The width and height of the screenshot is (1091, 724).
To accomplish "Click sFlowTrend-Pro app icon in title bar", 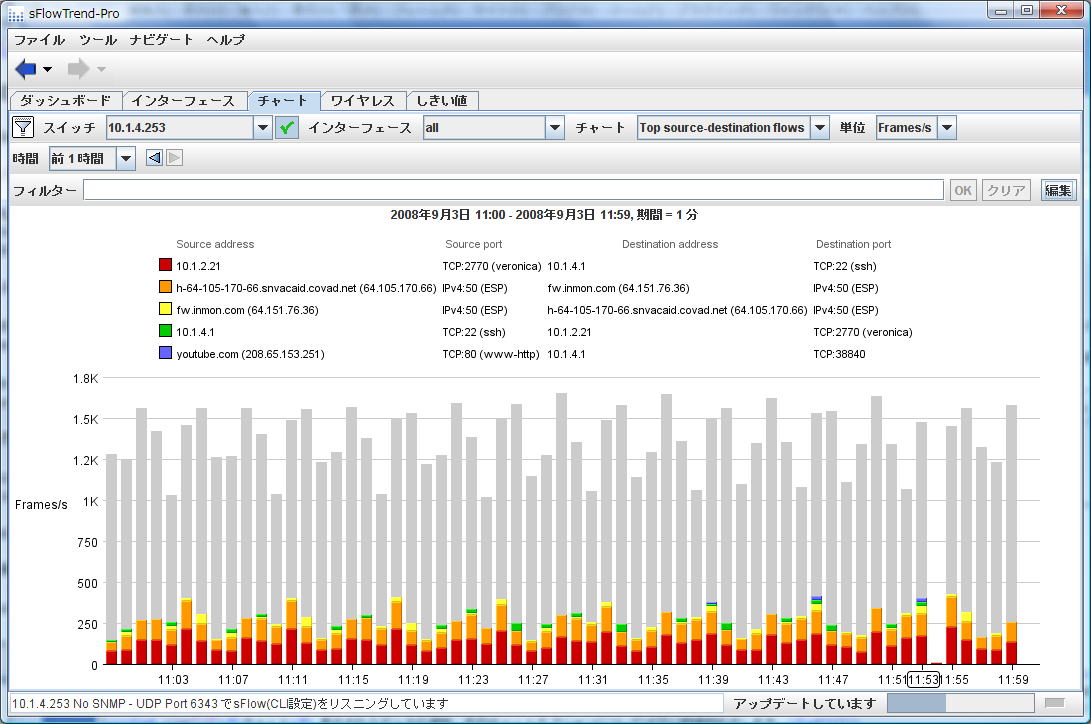I will click(16, 12).
